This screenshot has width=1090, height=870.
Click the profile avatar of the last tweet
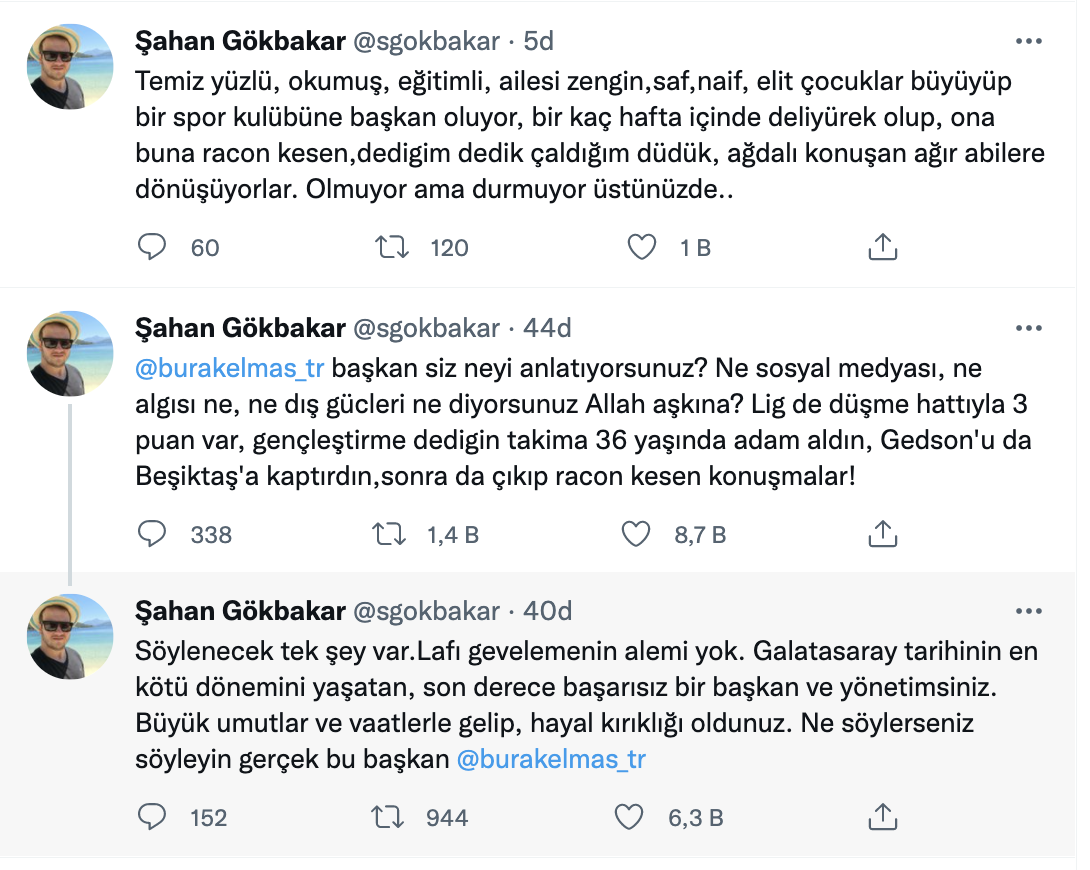[x=70, y=636]
